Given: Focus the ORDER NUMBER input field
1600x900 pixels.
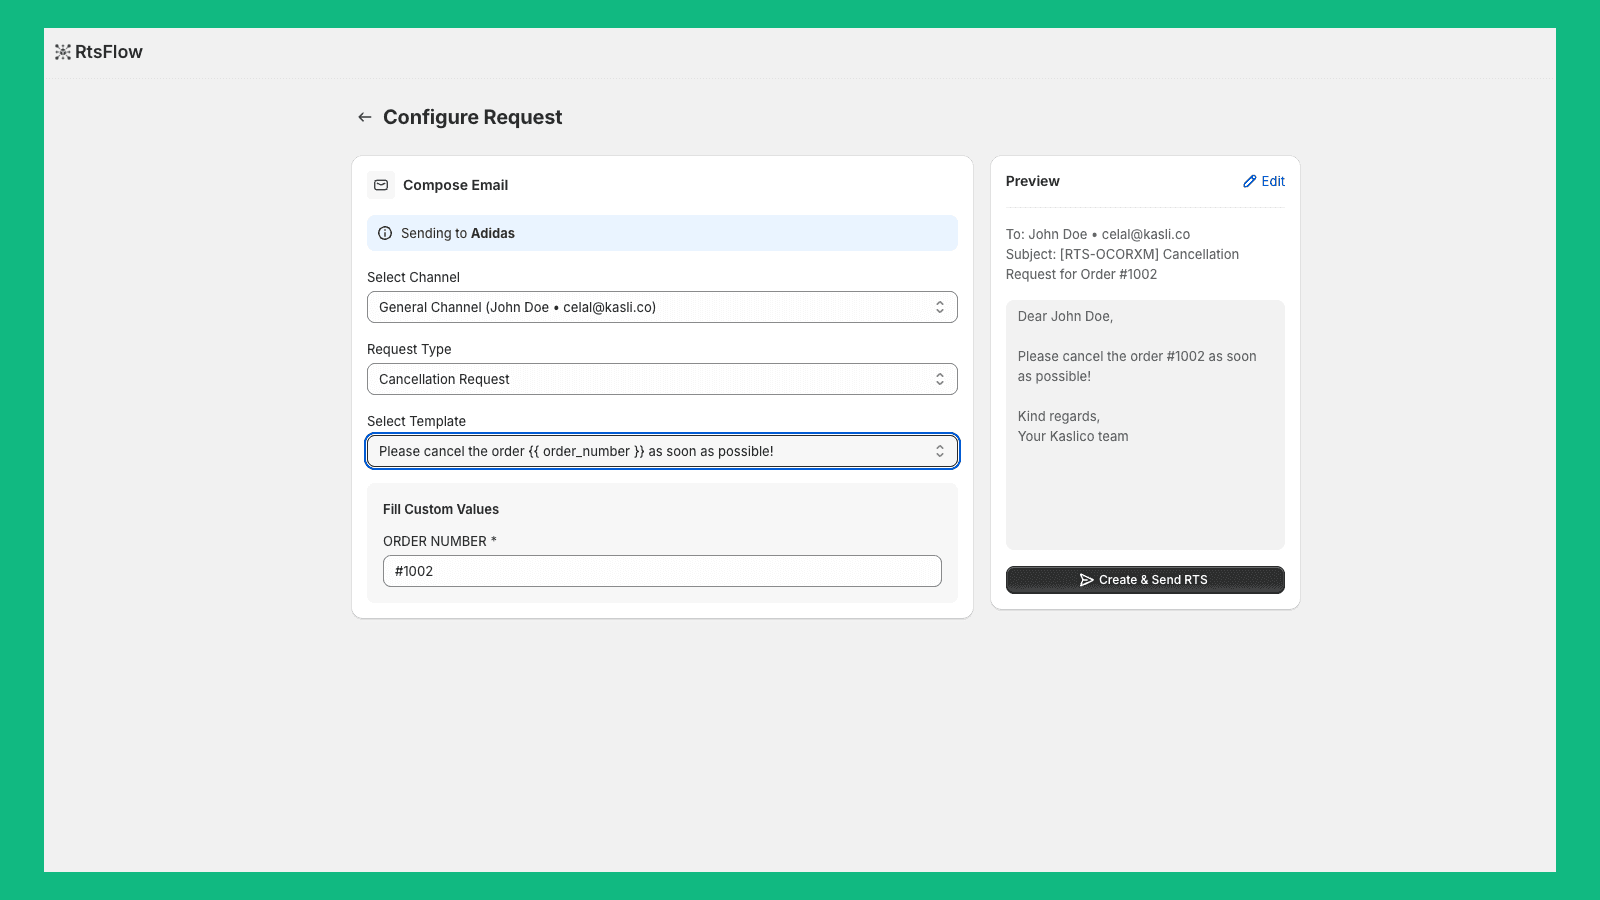Looking at the screenshot, I should pyautogui.click(x=662, y=571).
